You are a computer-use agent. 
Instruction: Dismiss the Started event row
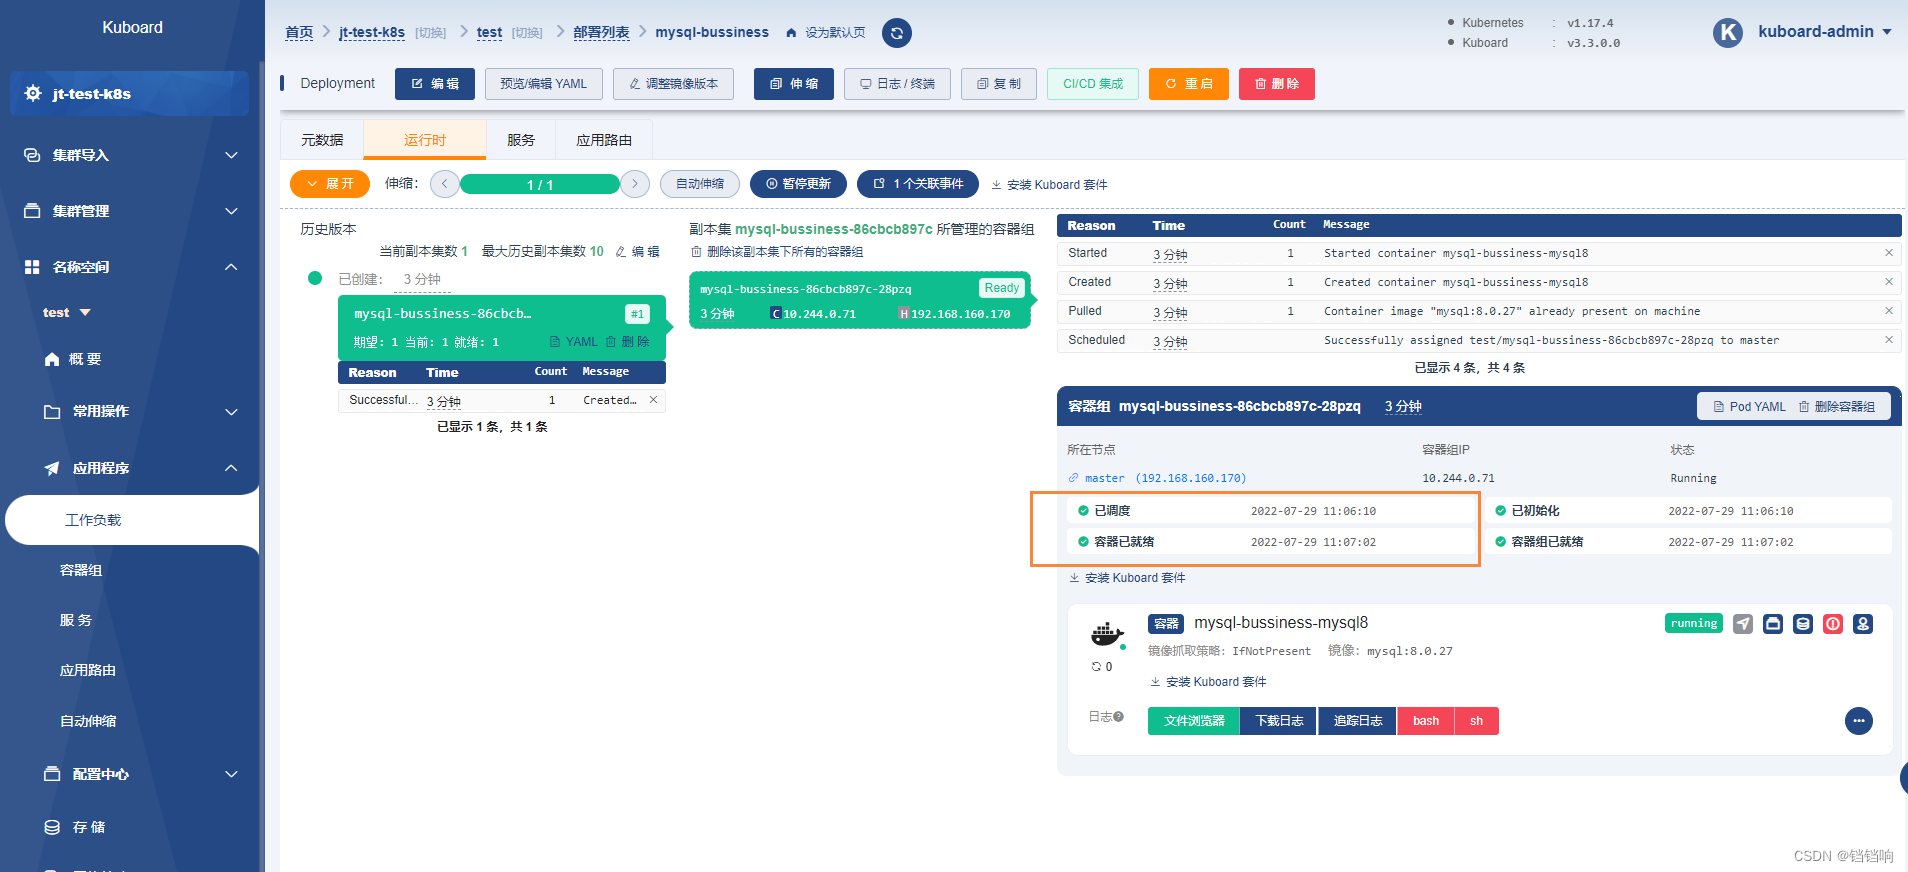[x=1889, y=253]
